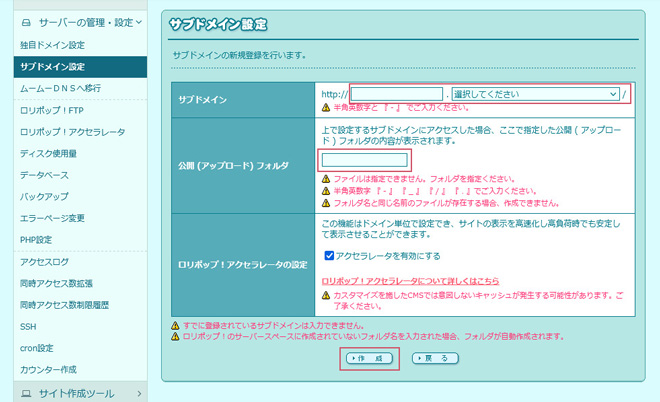Click the server icon beside サーバーの管理・設定

coord(26,21)
